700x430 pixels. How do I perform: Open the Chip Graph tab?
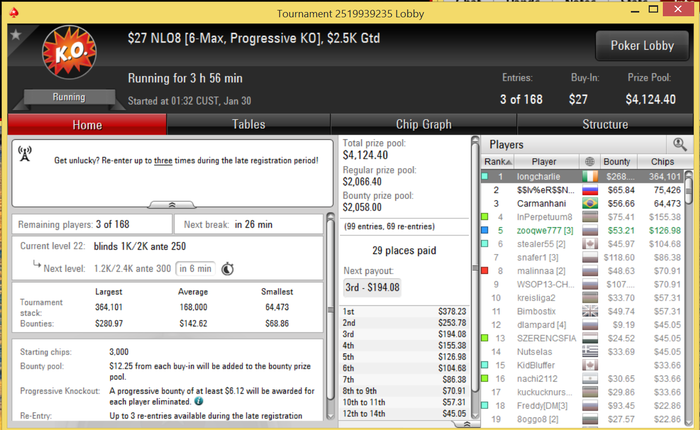tap(423, 124)
